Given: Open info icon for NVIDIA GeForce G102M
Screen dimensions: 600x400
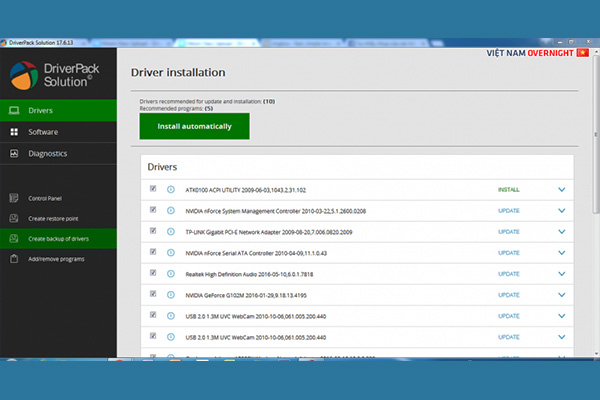Looking at the screenshot, I should [171, 295].
